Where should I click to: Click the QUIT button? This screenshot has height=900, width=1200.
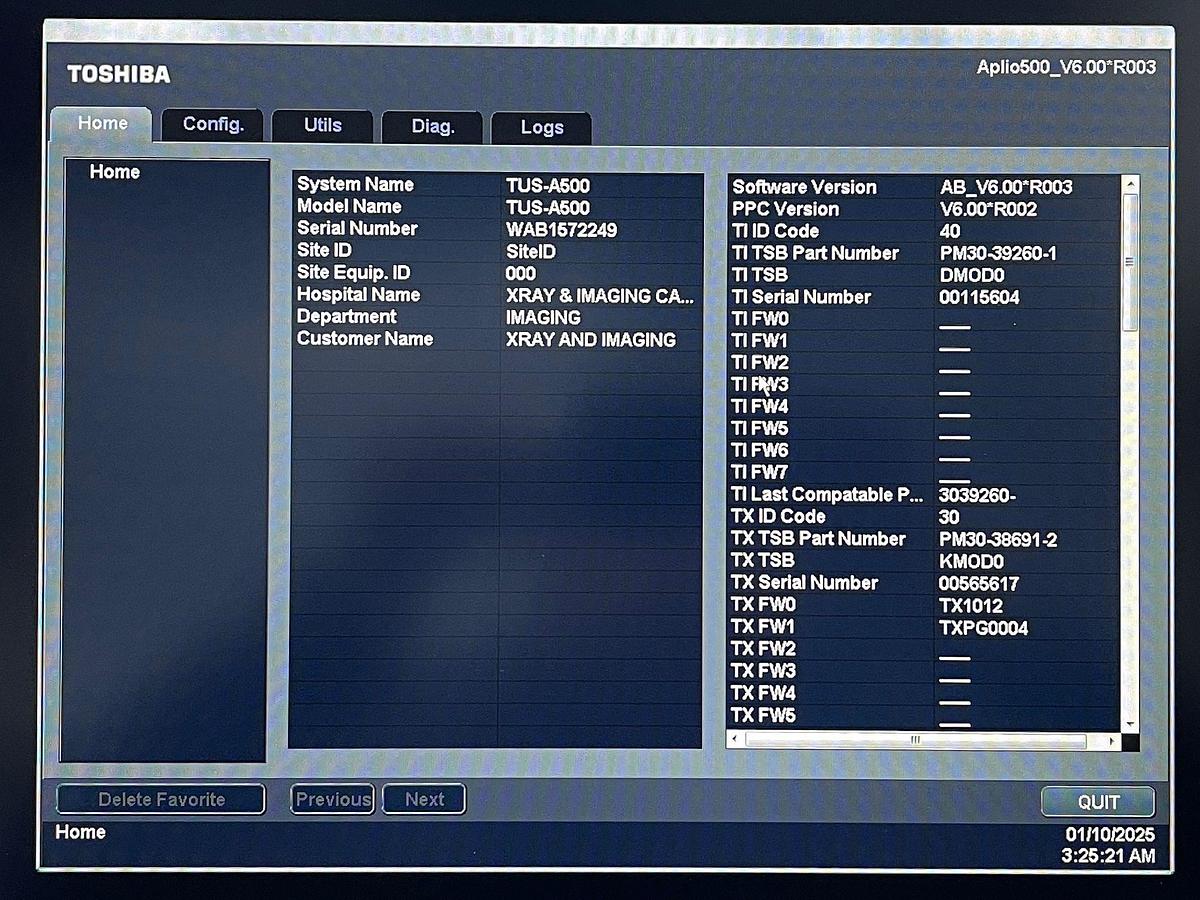[1099, 802]
